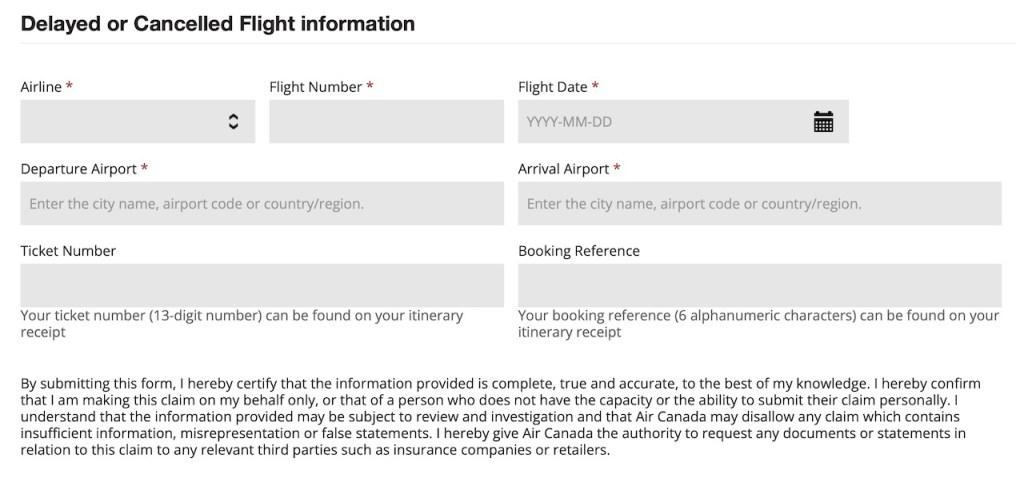Click the Booking Reference text box
The height and width of the screenshot is (494, 1024).
[759, 285]
